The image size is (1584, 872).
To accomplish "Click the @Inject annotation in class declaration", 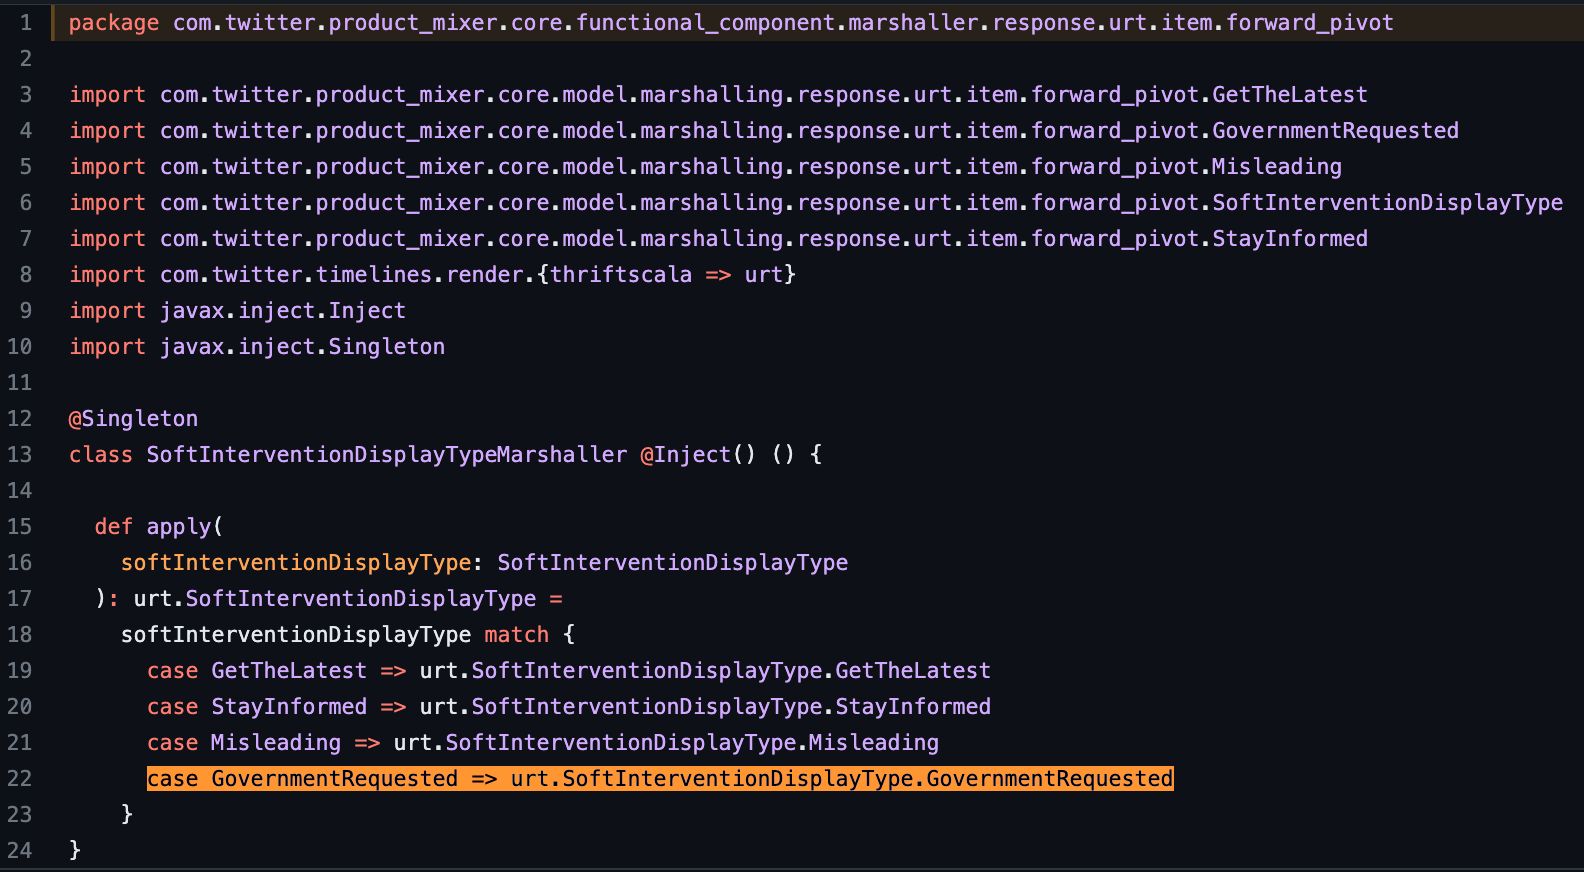I will pyautogui.click(x=686, y=455).
